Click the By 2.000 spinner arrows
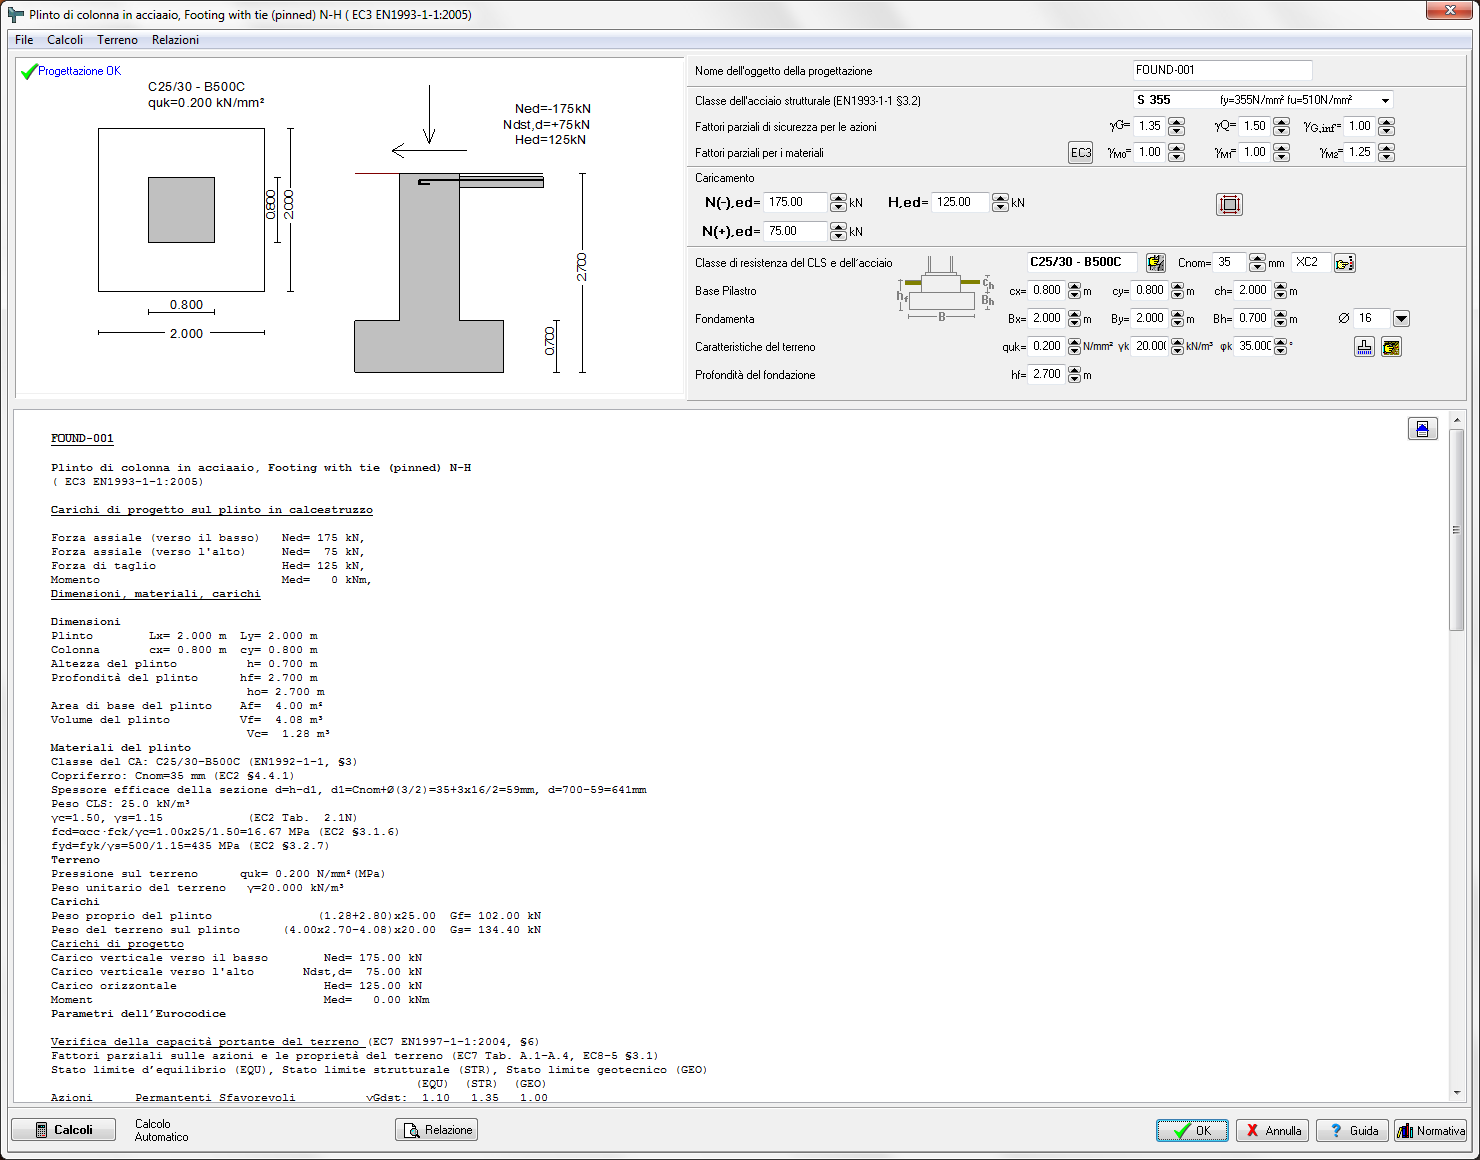This screenshot has width=1480, height=1160. point(1177,319)
